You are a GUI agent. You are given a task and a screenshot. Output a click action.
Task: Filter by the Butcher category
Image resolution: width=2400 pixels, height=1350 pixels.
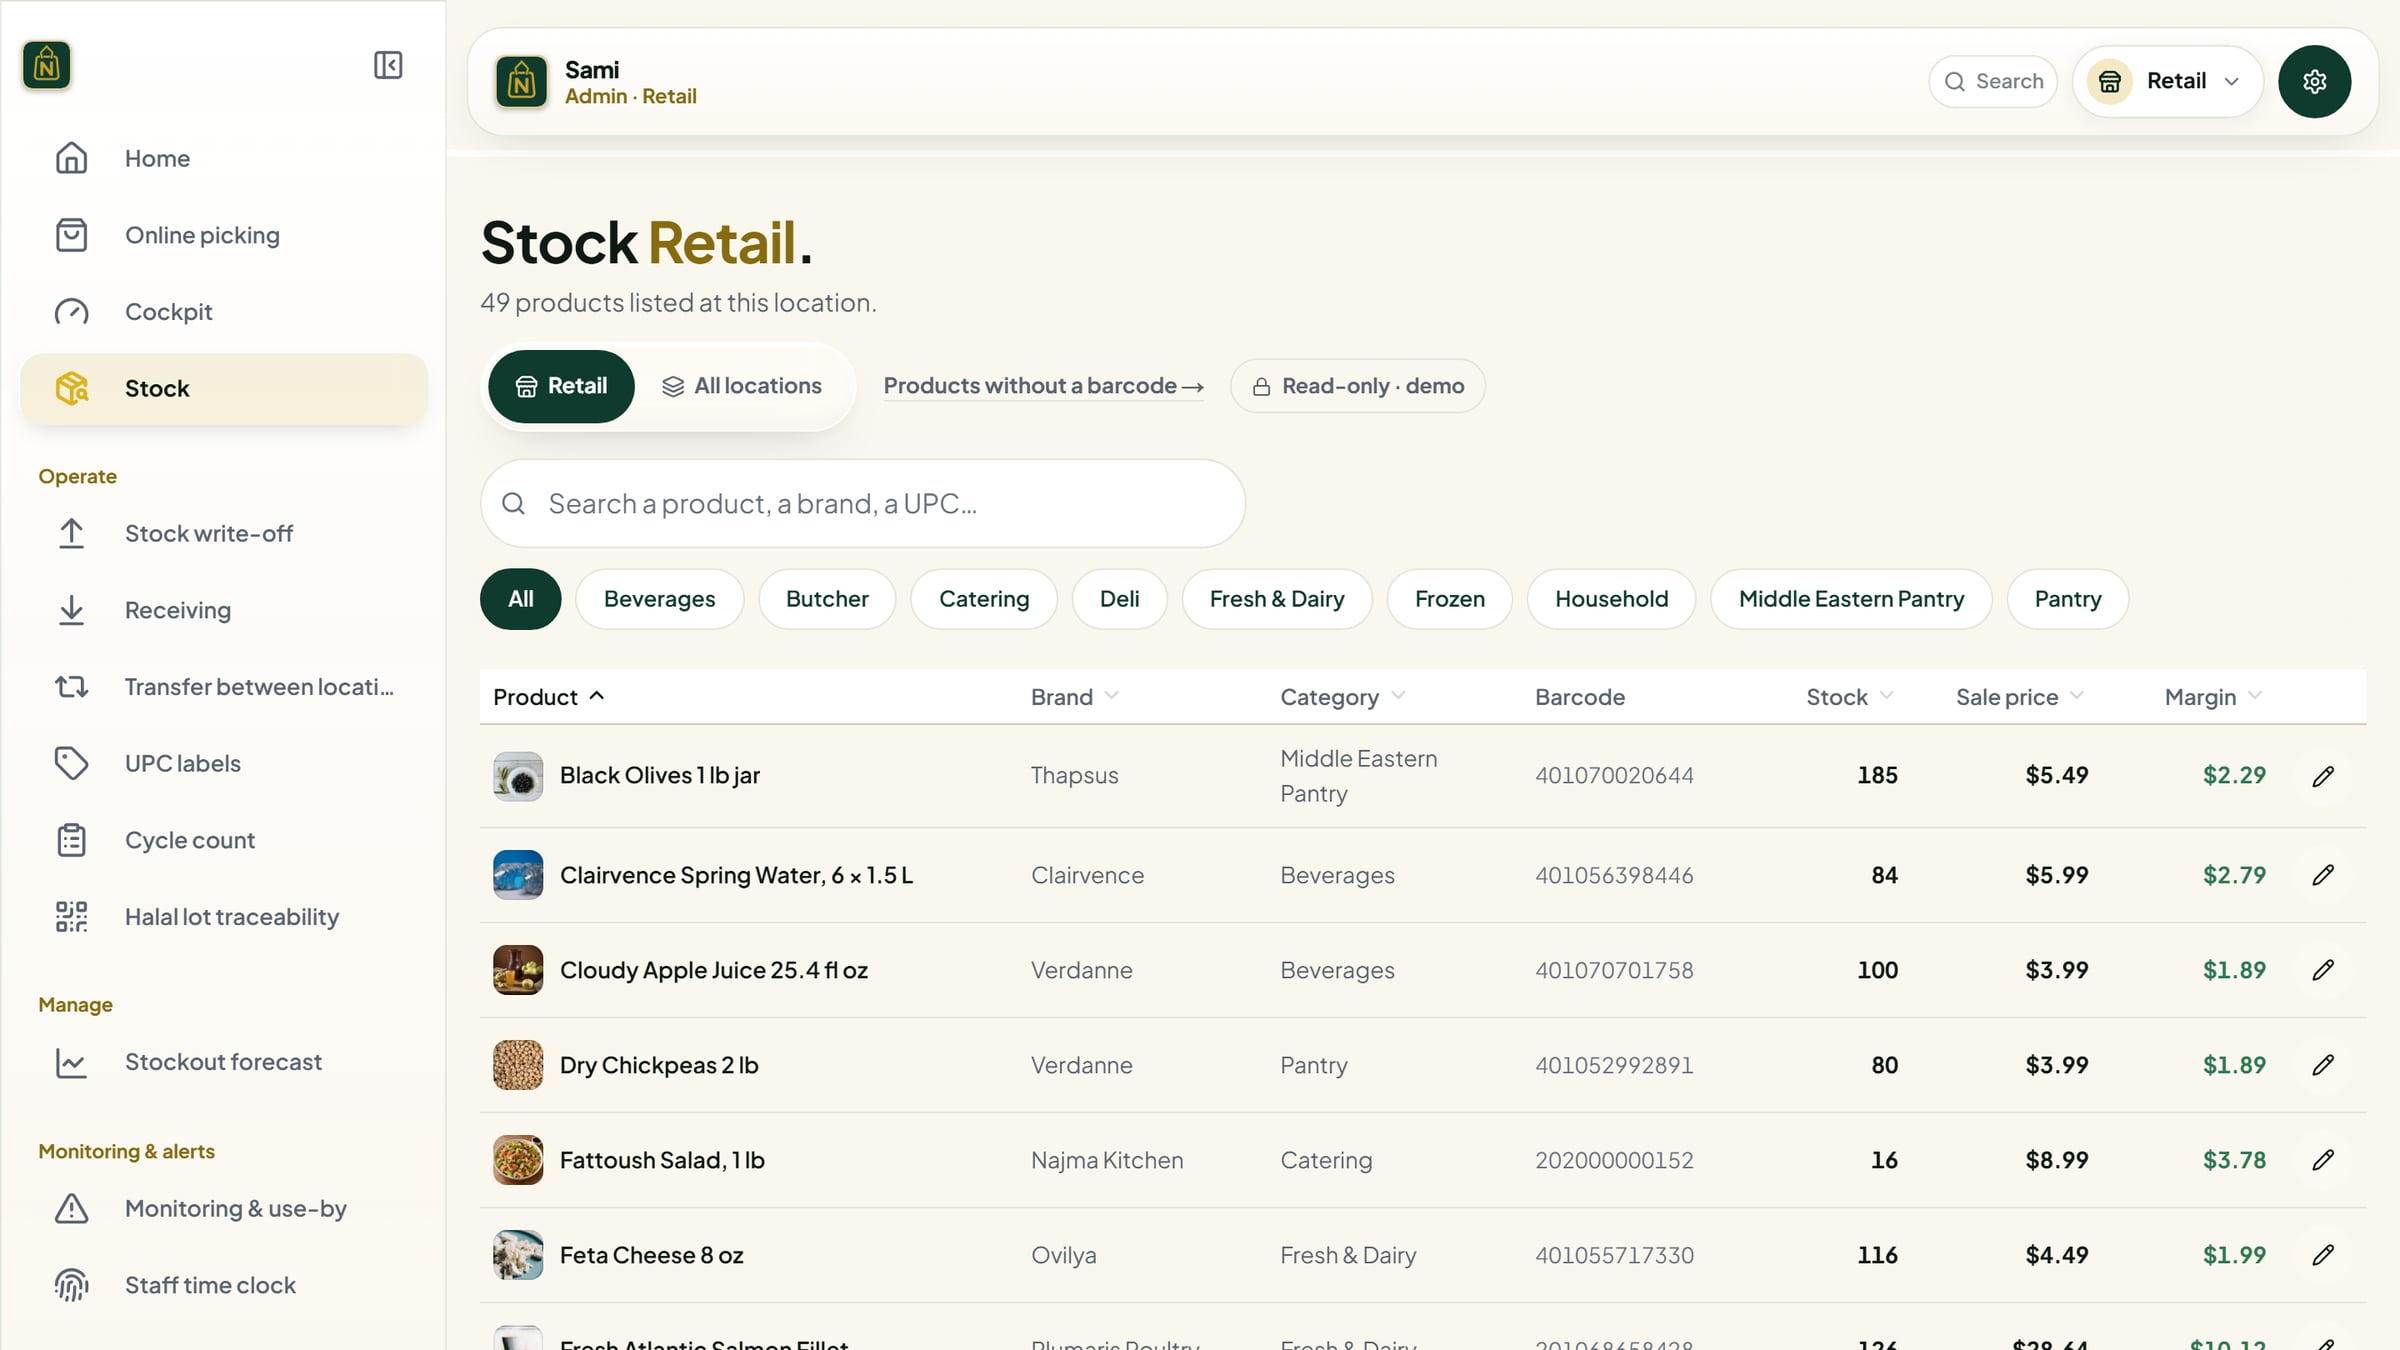(827, 599)
